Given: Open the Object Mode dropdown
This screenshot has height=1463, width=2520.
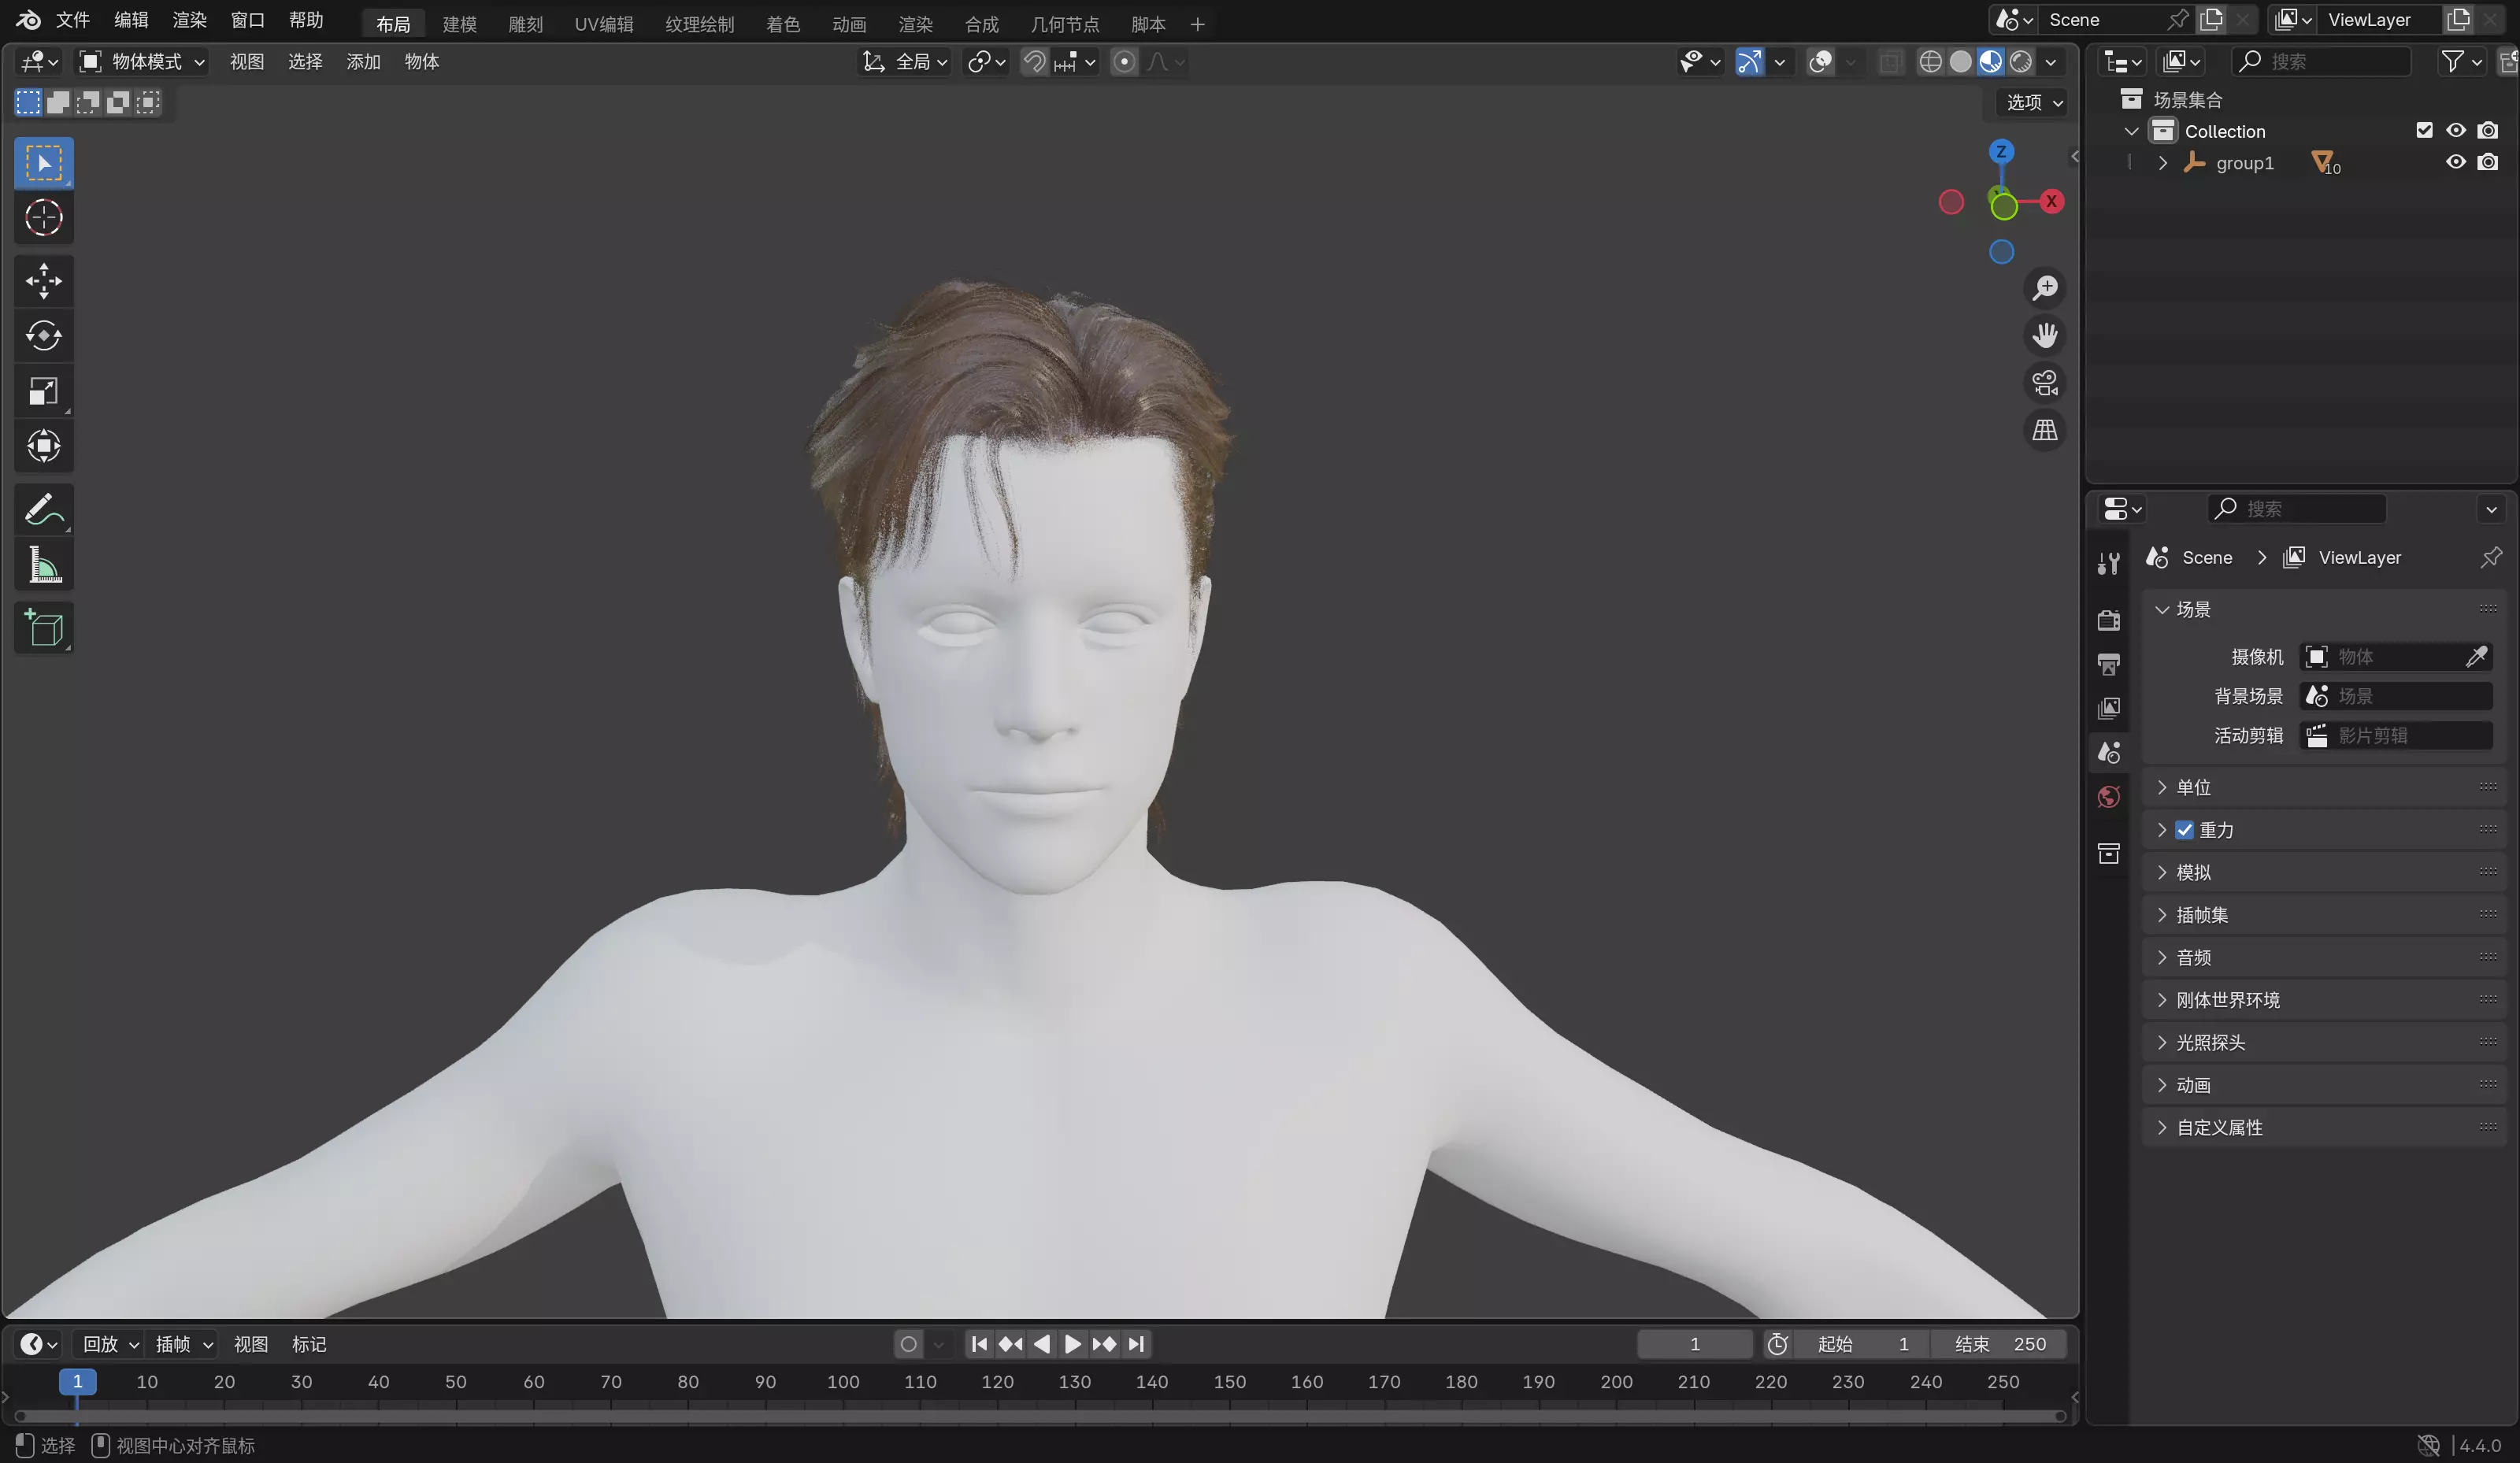Looking at the screenshot, I should [x=142, y=62].
